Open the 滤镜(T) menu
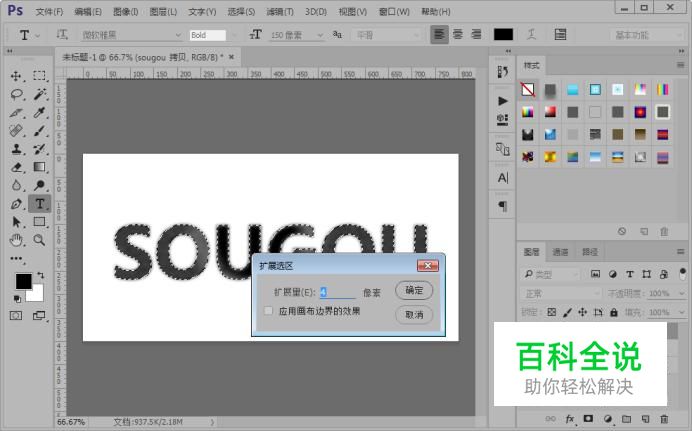Viewport: 692px width, 431px height. pos(280,11)
